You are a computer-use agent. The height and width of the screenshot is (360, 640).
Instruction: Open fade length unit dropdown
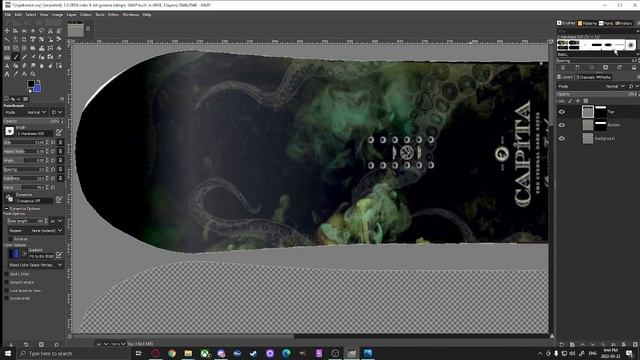[56, 221]
